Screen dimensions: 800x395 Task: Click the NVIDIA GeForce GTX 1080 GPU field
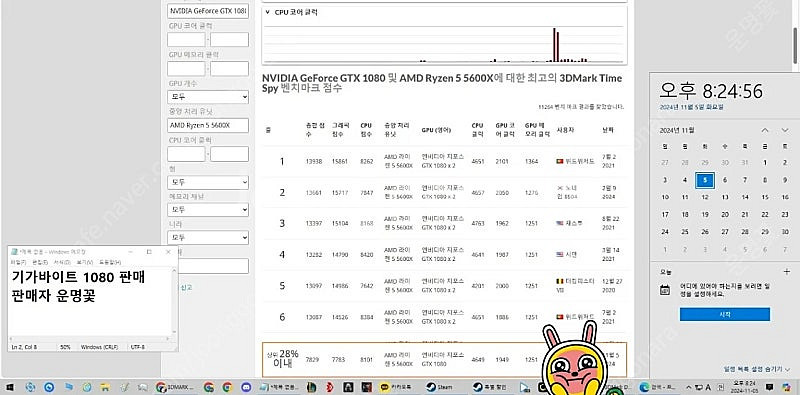(x=208, y=11)
